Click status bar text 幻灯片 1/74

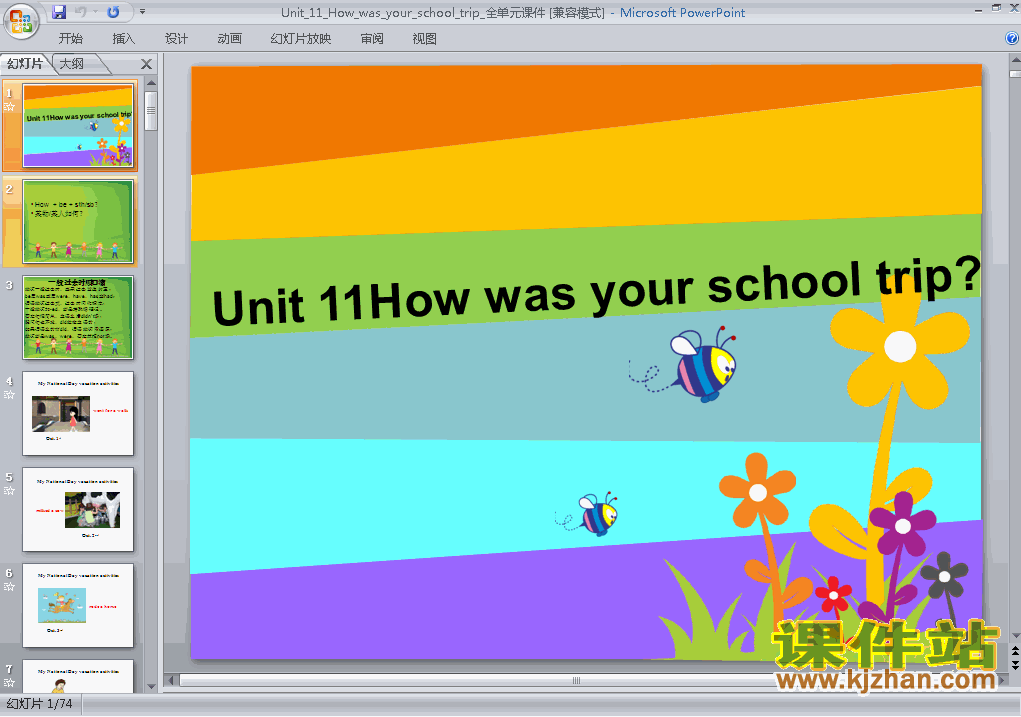tap(39, 704)
